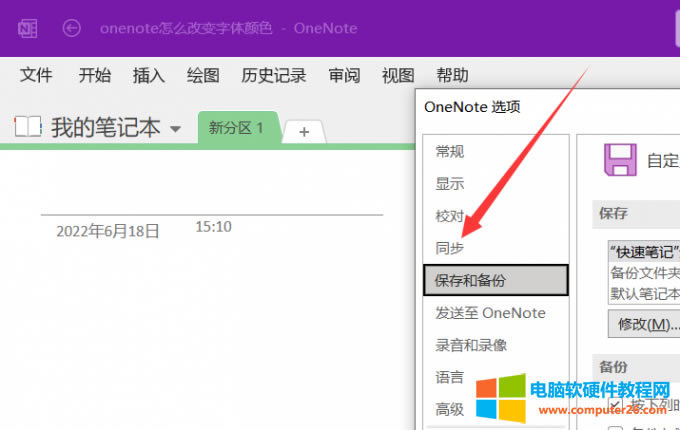
Task: Click the back arrow button in title bar
Action: pos(72,28)
